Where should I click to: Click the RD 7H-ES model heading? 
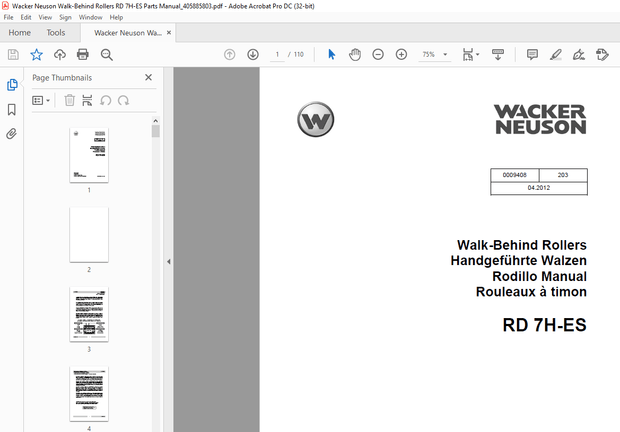pyautogui.click(x=544, y=325)
